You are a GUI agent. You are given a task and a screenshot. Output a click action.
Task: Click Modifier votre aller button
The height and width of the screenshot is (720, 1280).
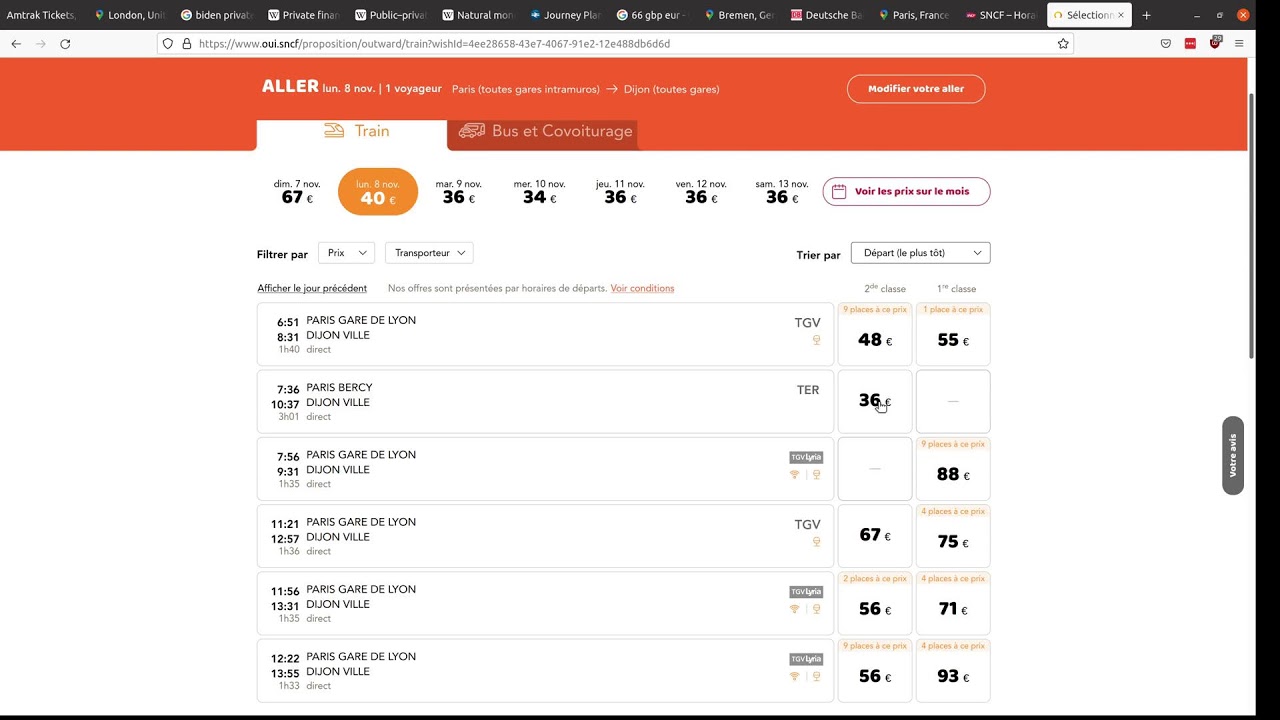point(916,89)
